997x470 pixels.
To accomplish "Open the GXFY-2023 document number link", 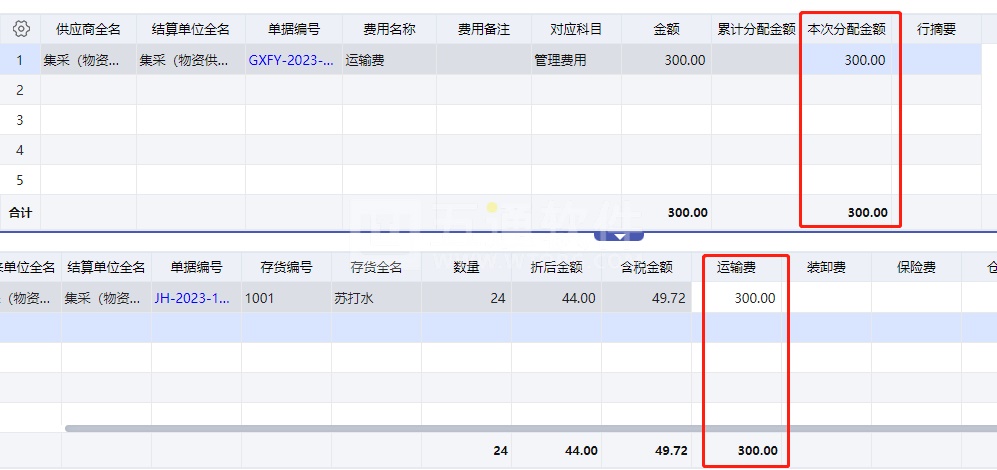I will [x=292, y=60].
